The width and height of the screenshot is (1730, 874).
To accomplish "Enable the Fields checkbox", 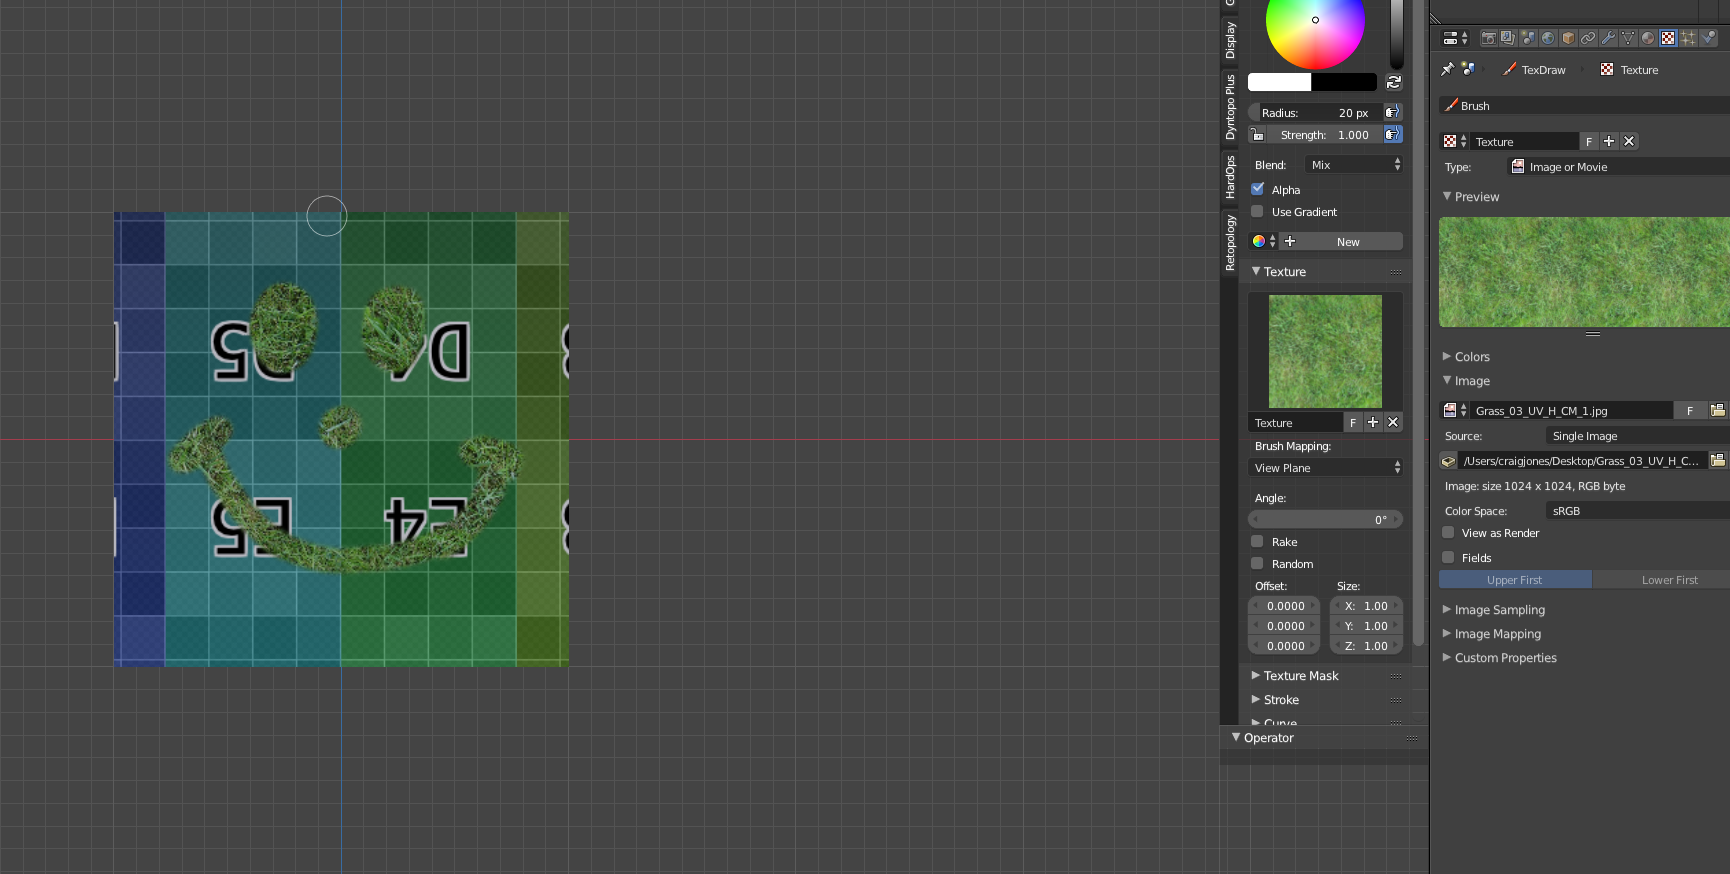I will [x=1448, y=557].
